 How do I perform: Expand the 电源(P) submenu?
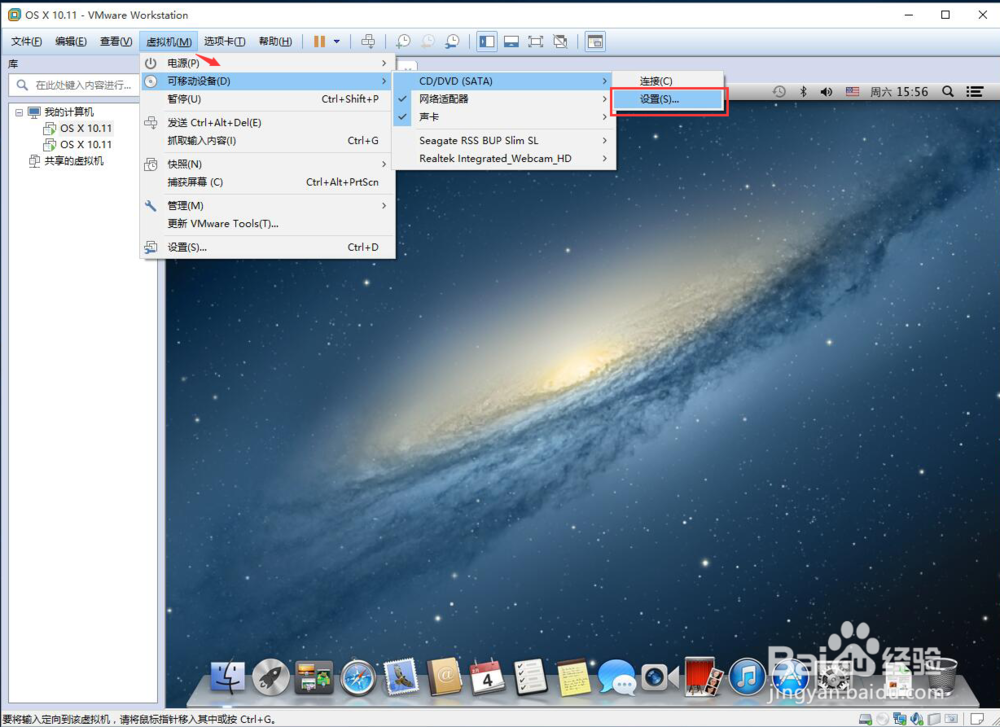(x=267, y=63)
